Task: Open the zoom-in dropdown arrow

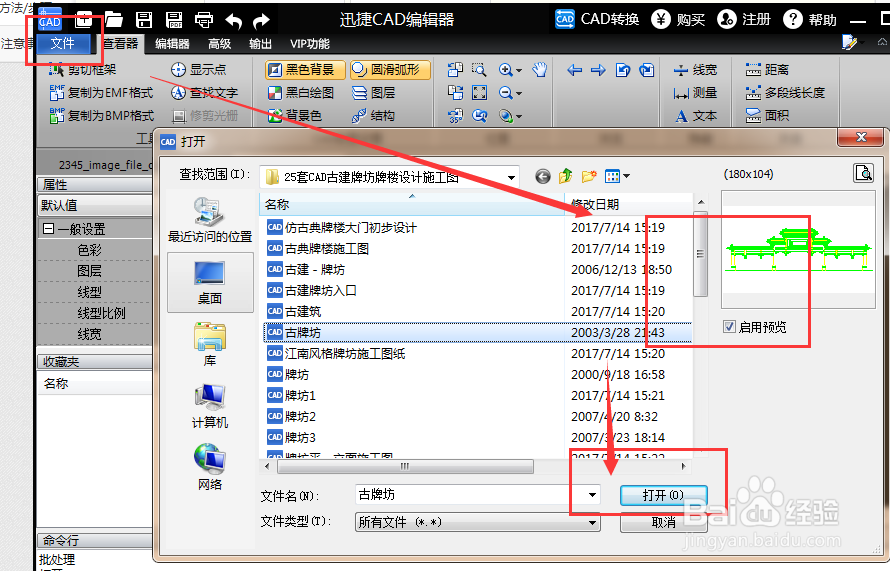Action: coord(519,70)
